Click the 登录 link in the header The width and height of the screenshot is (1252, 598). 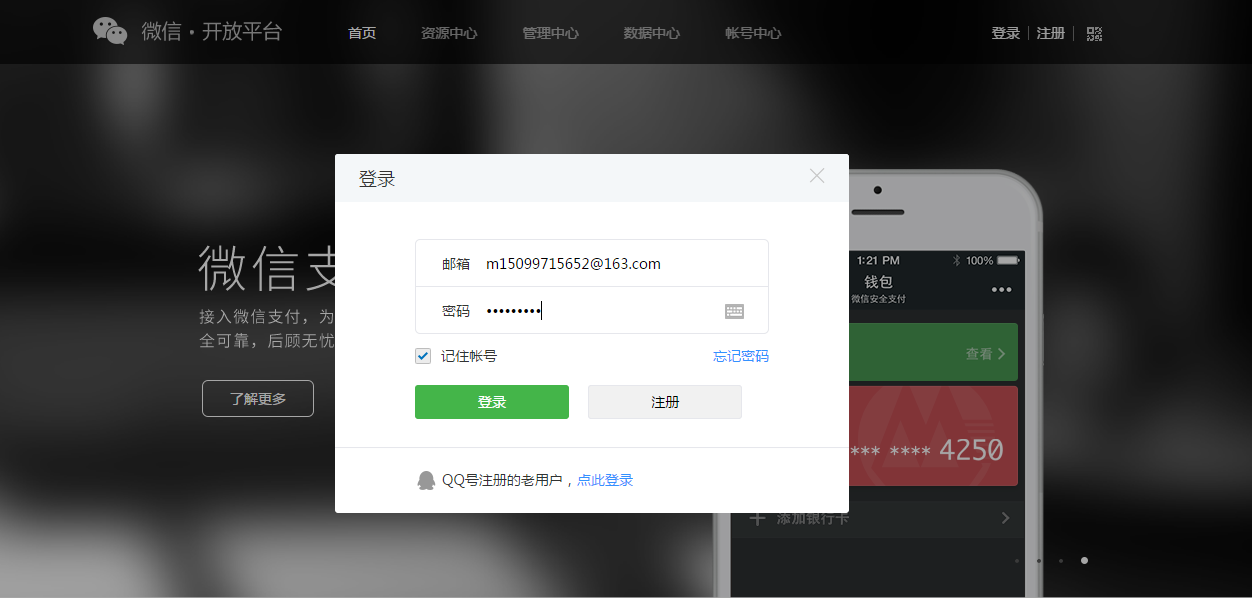pos(1006,33)
